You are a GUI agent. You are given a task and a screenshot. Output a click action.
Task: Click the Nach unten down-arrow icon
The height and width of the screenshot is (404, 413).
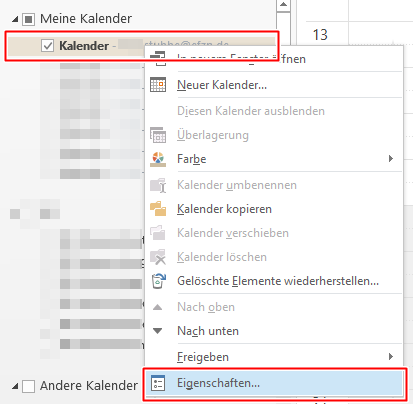157,331
